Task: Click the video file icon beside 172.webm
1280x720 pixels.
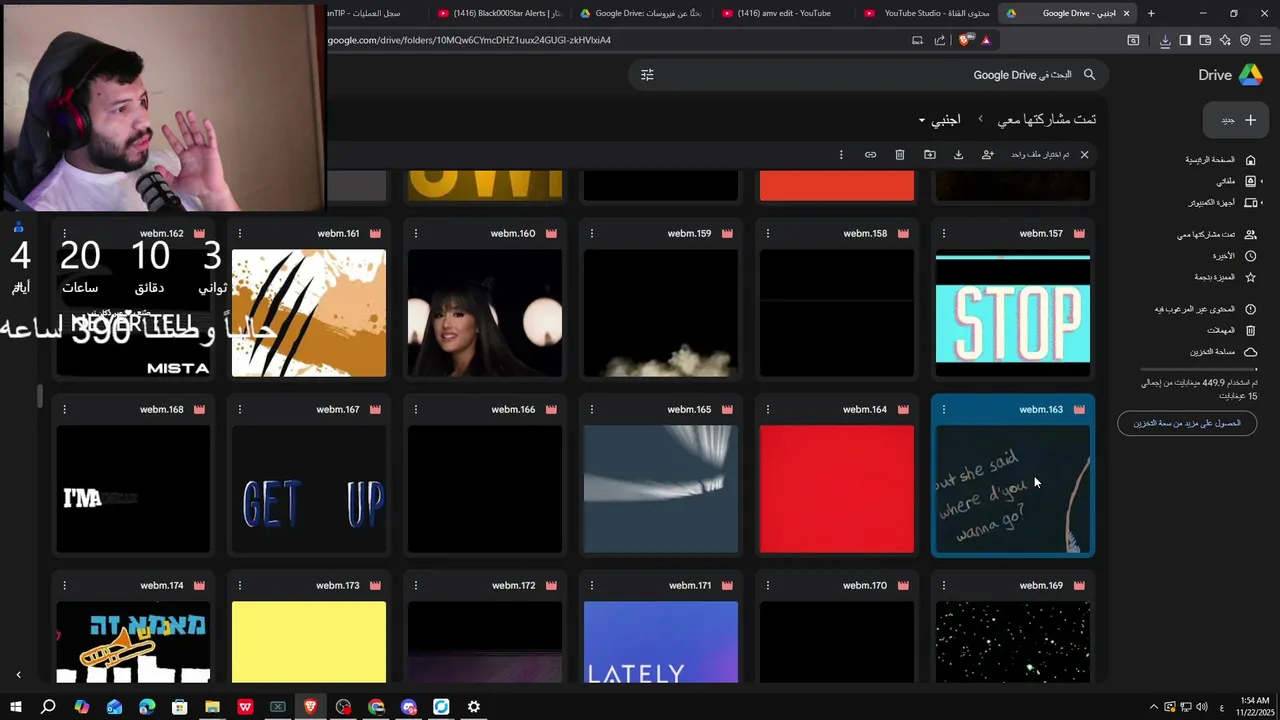Action: tap(551, 586)
